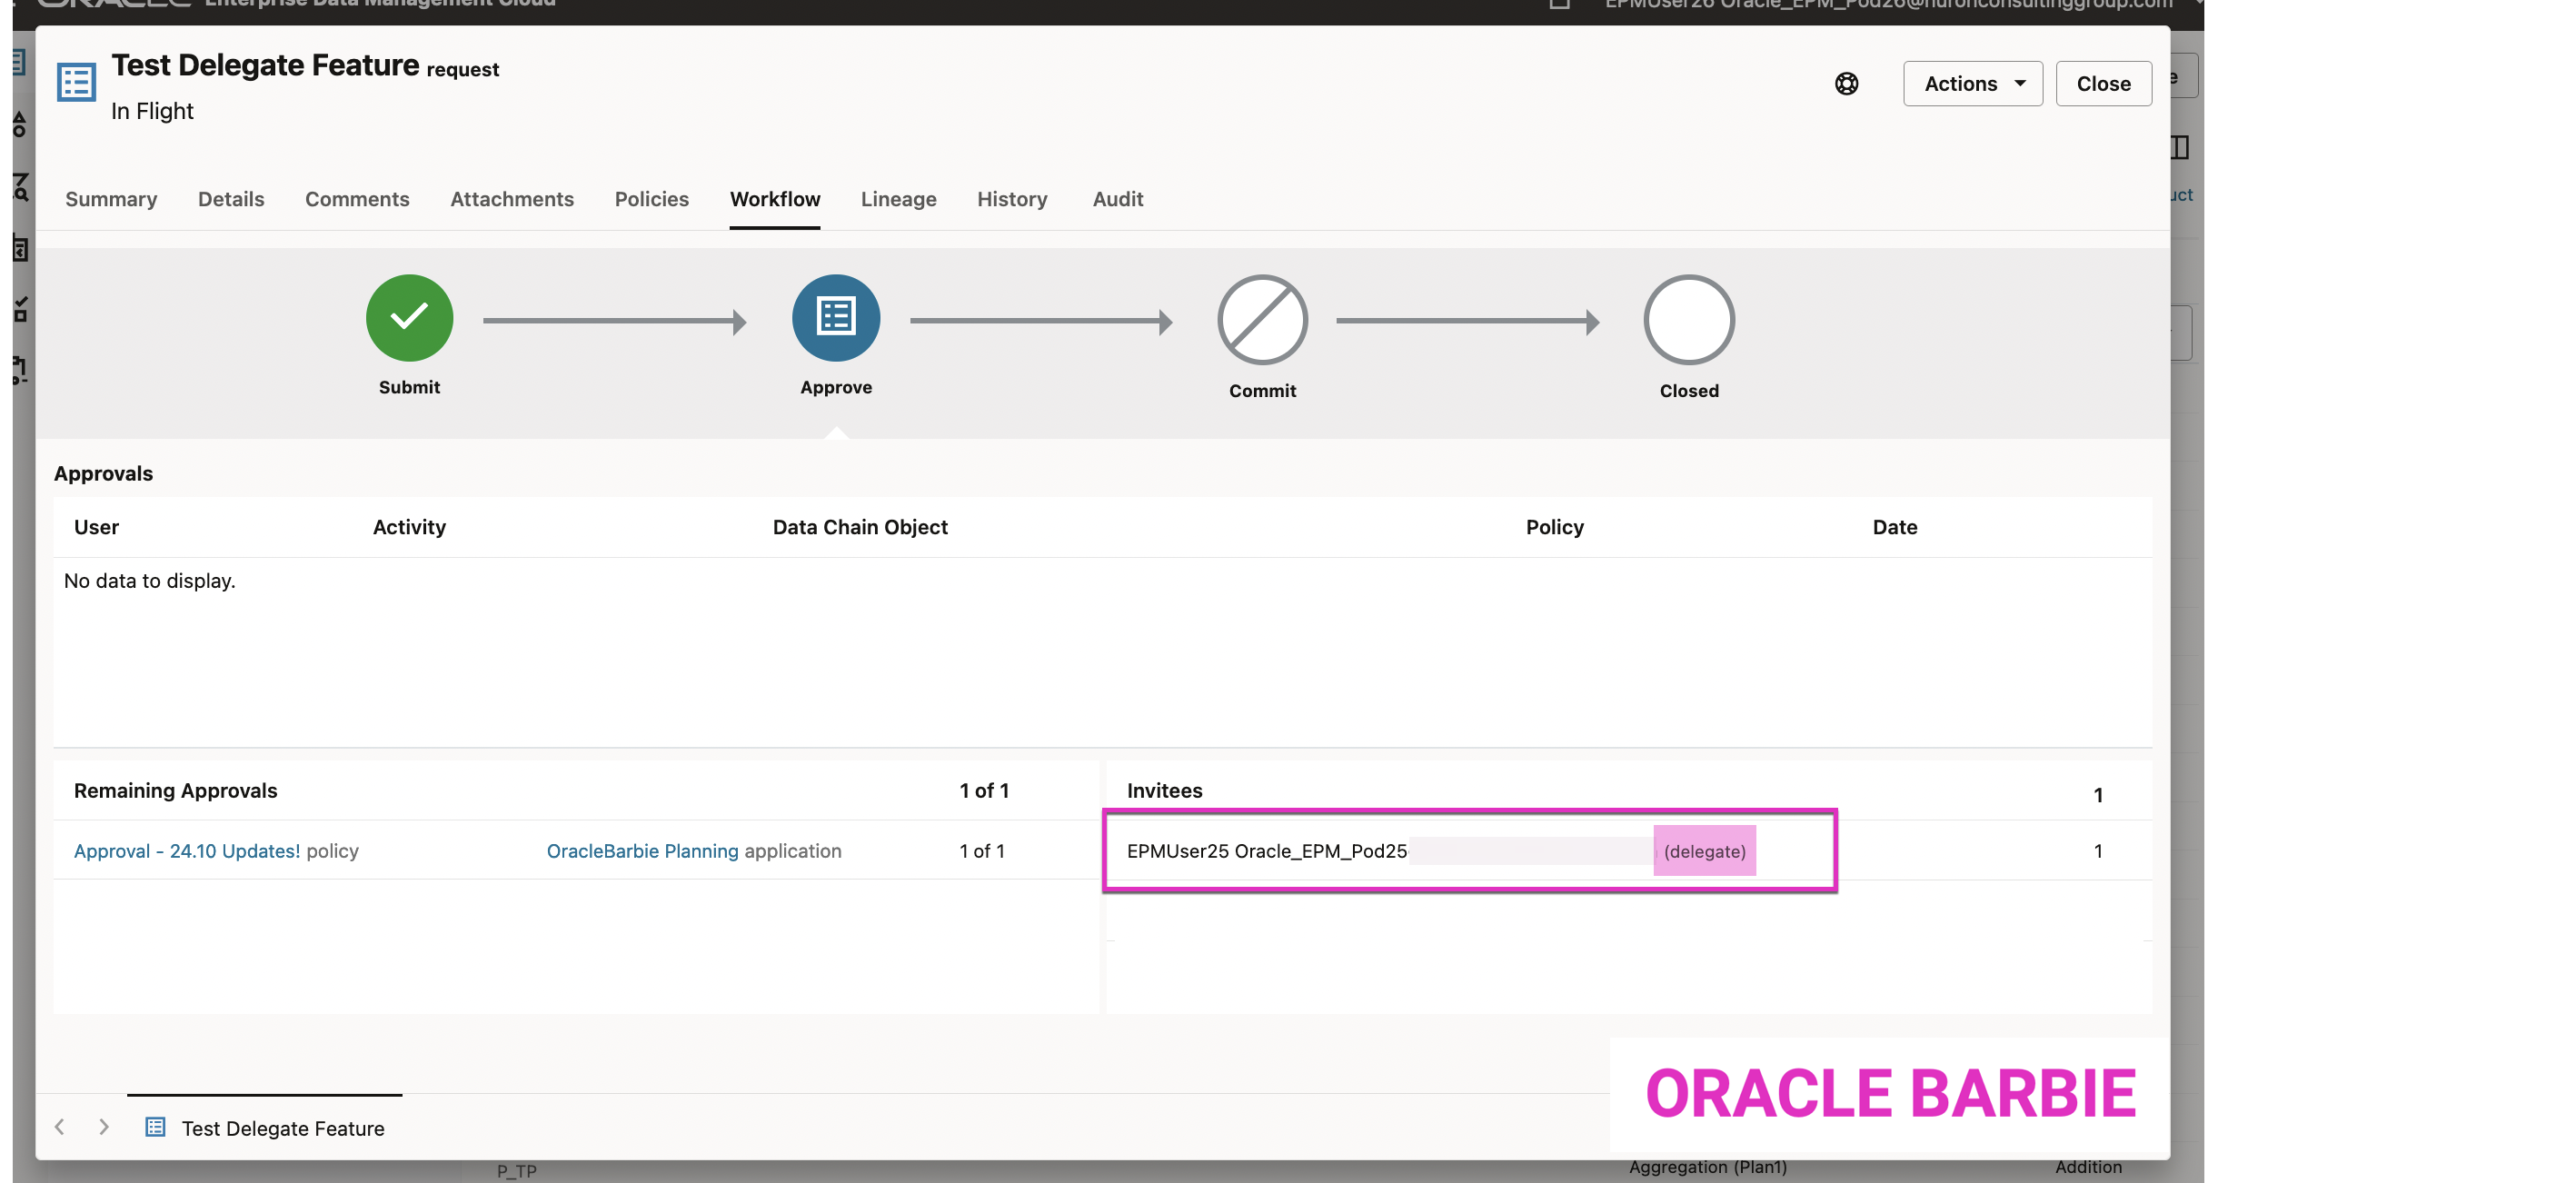Image resolution: width=2576 pixels, height=1183 pixels.
Task: Click the Closed stage circle icon
Action: (1688, 320)
